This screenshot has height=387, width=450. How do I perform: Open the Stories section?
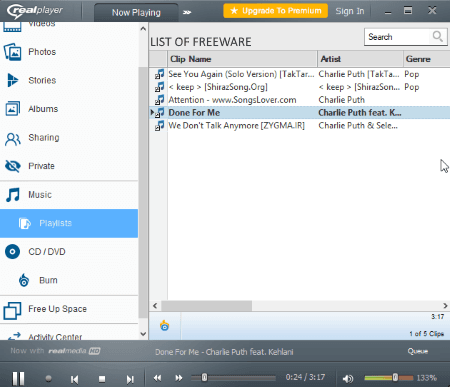[x=69, y=80]
